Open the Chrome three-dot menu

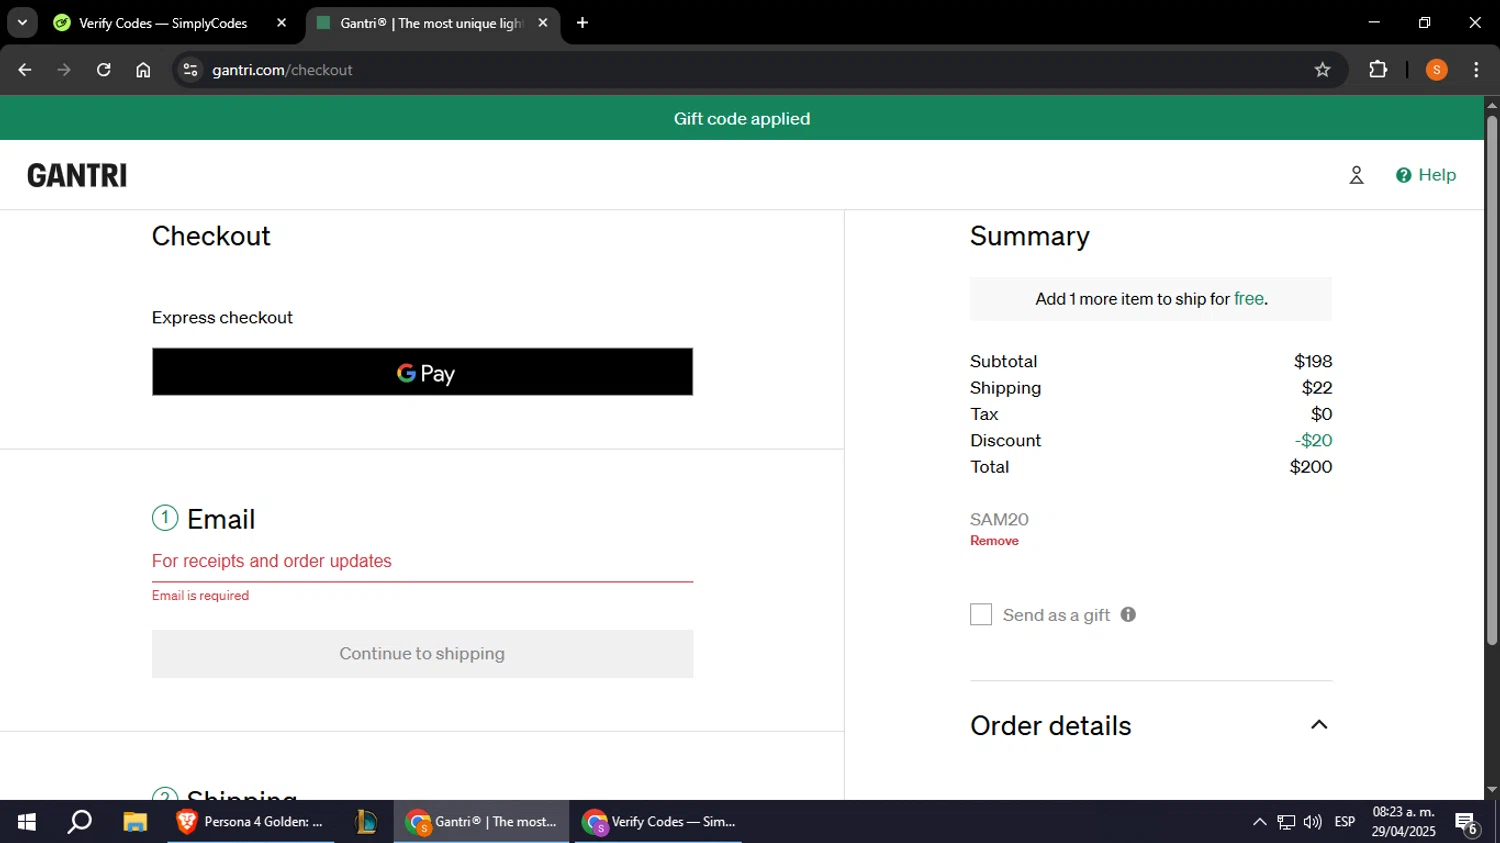1476,70
